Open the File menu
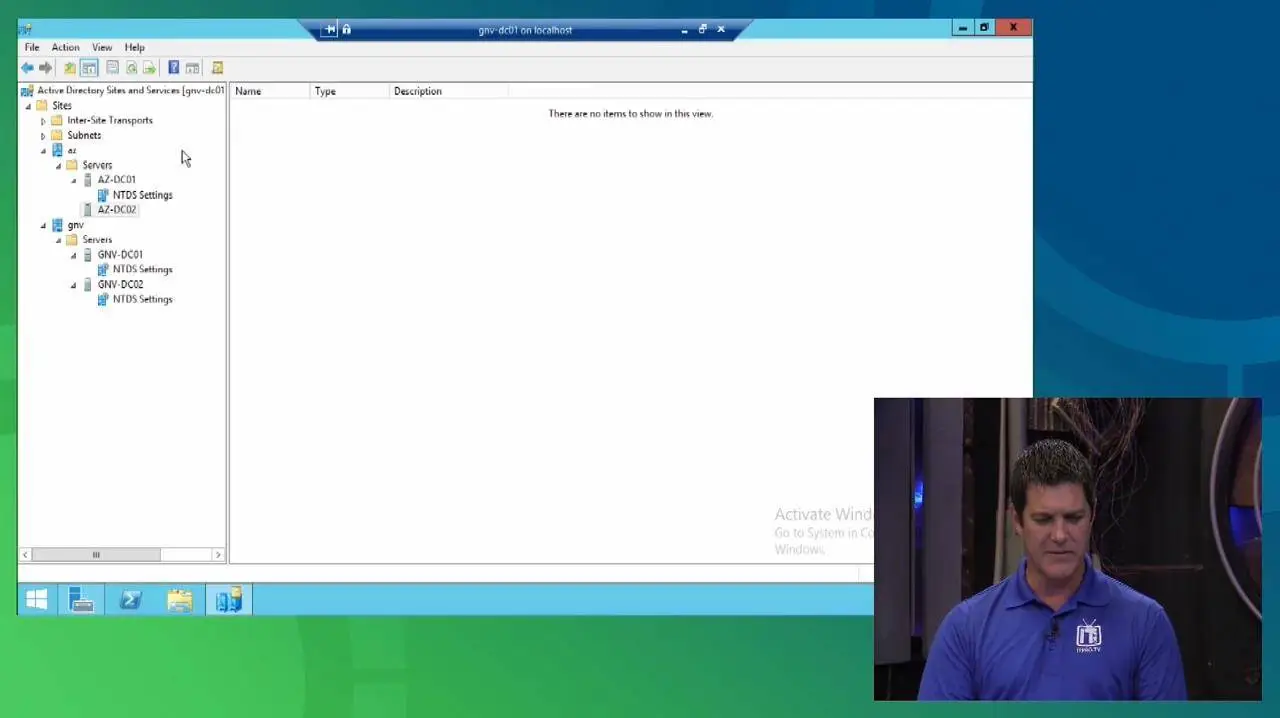This screenshot has width=1280, height=718. pos(32,47)
